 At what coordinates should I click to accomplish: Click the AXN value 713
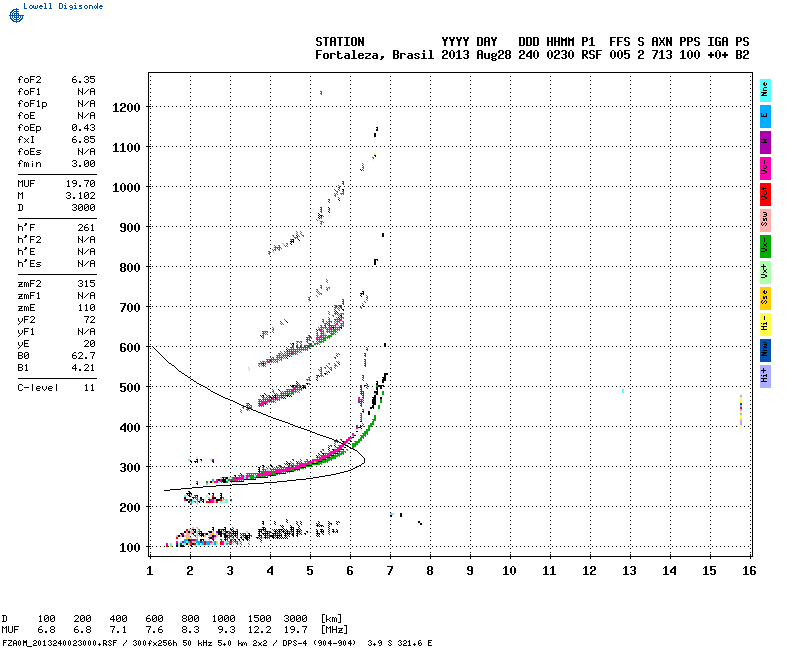click(x=662, y=55)
